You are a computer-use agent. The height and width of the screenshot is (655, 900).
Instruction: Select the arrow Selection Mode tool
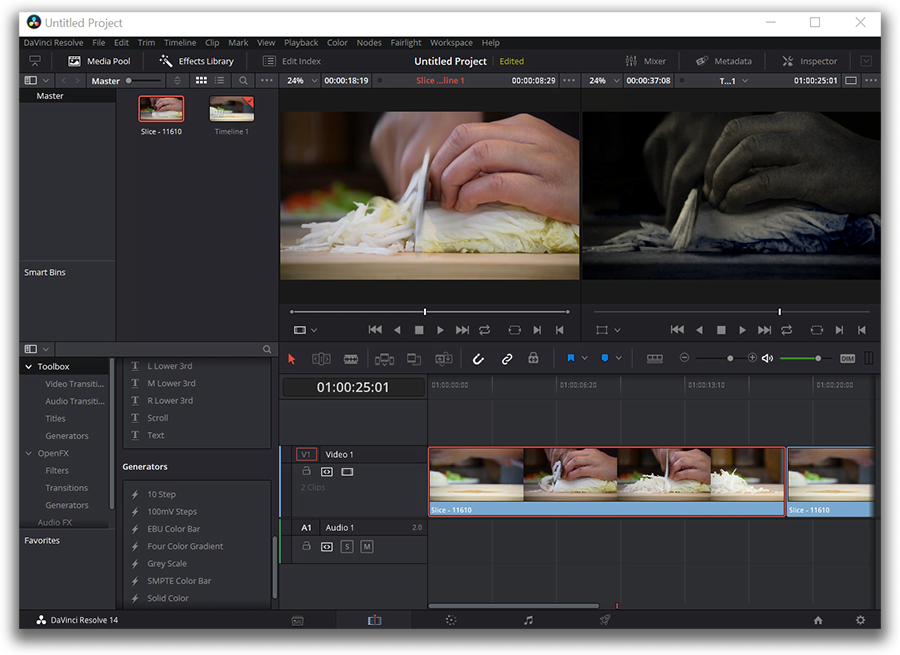292,358
